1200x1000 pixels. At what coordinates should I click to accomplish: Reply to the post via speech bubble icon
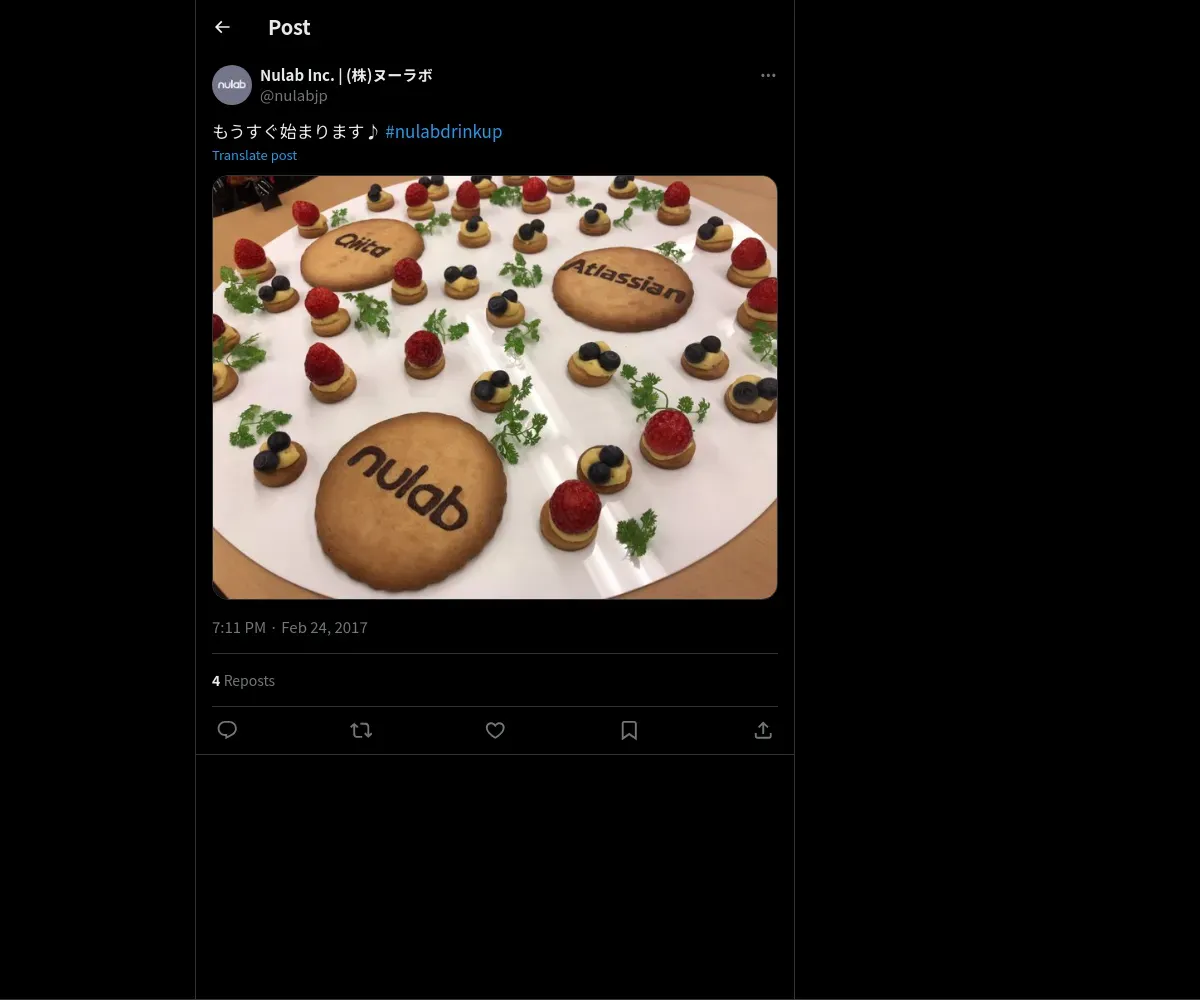point(227,730)
